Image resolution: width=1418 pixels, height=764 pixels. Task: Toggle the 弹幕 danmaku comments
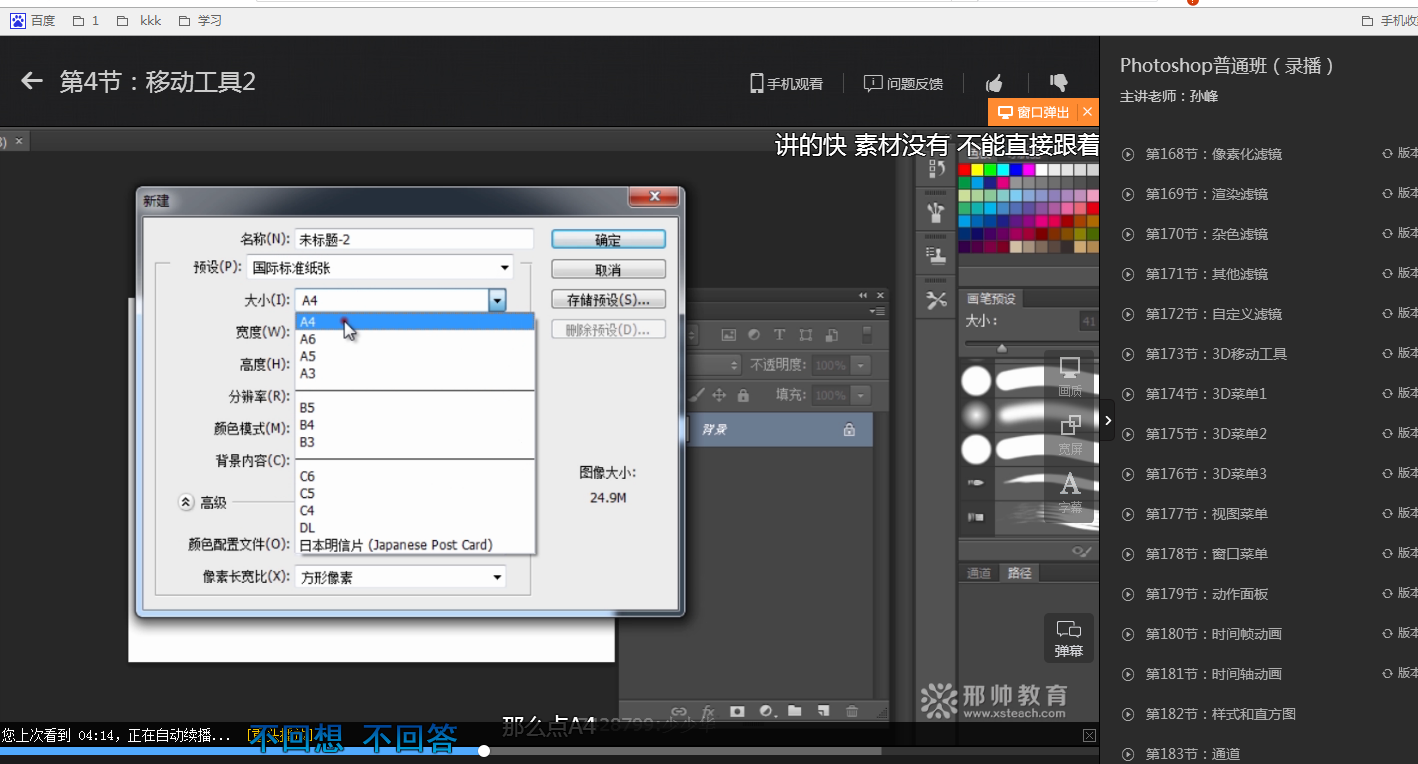1069,638
